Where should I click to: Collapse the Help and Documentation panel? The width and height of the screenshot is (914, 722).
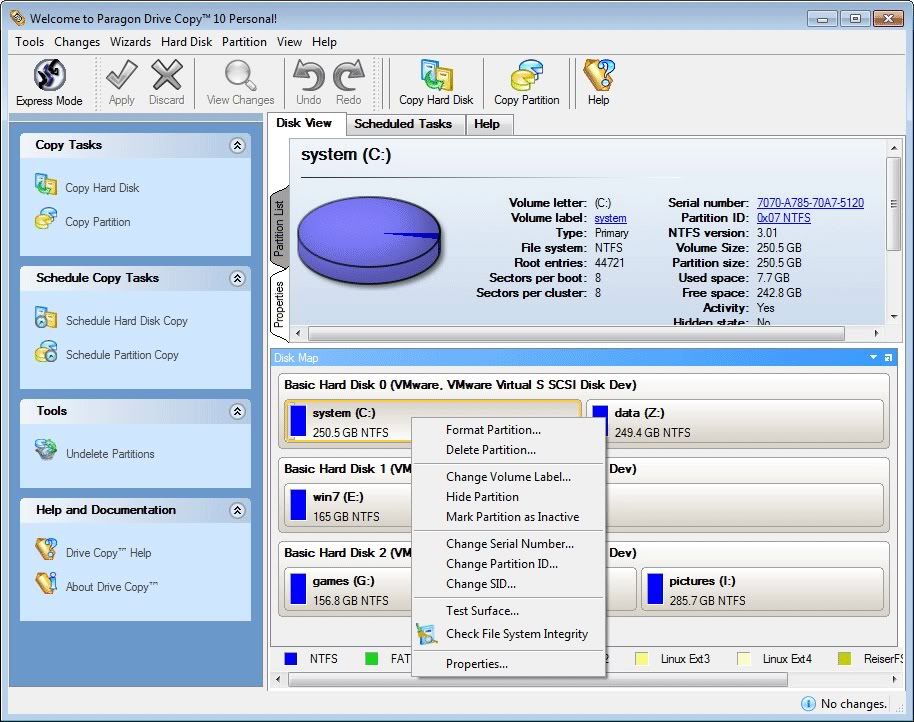237,510
